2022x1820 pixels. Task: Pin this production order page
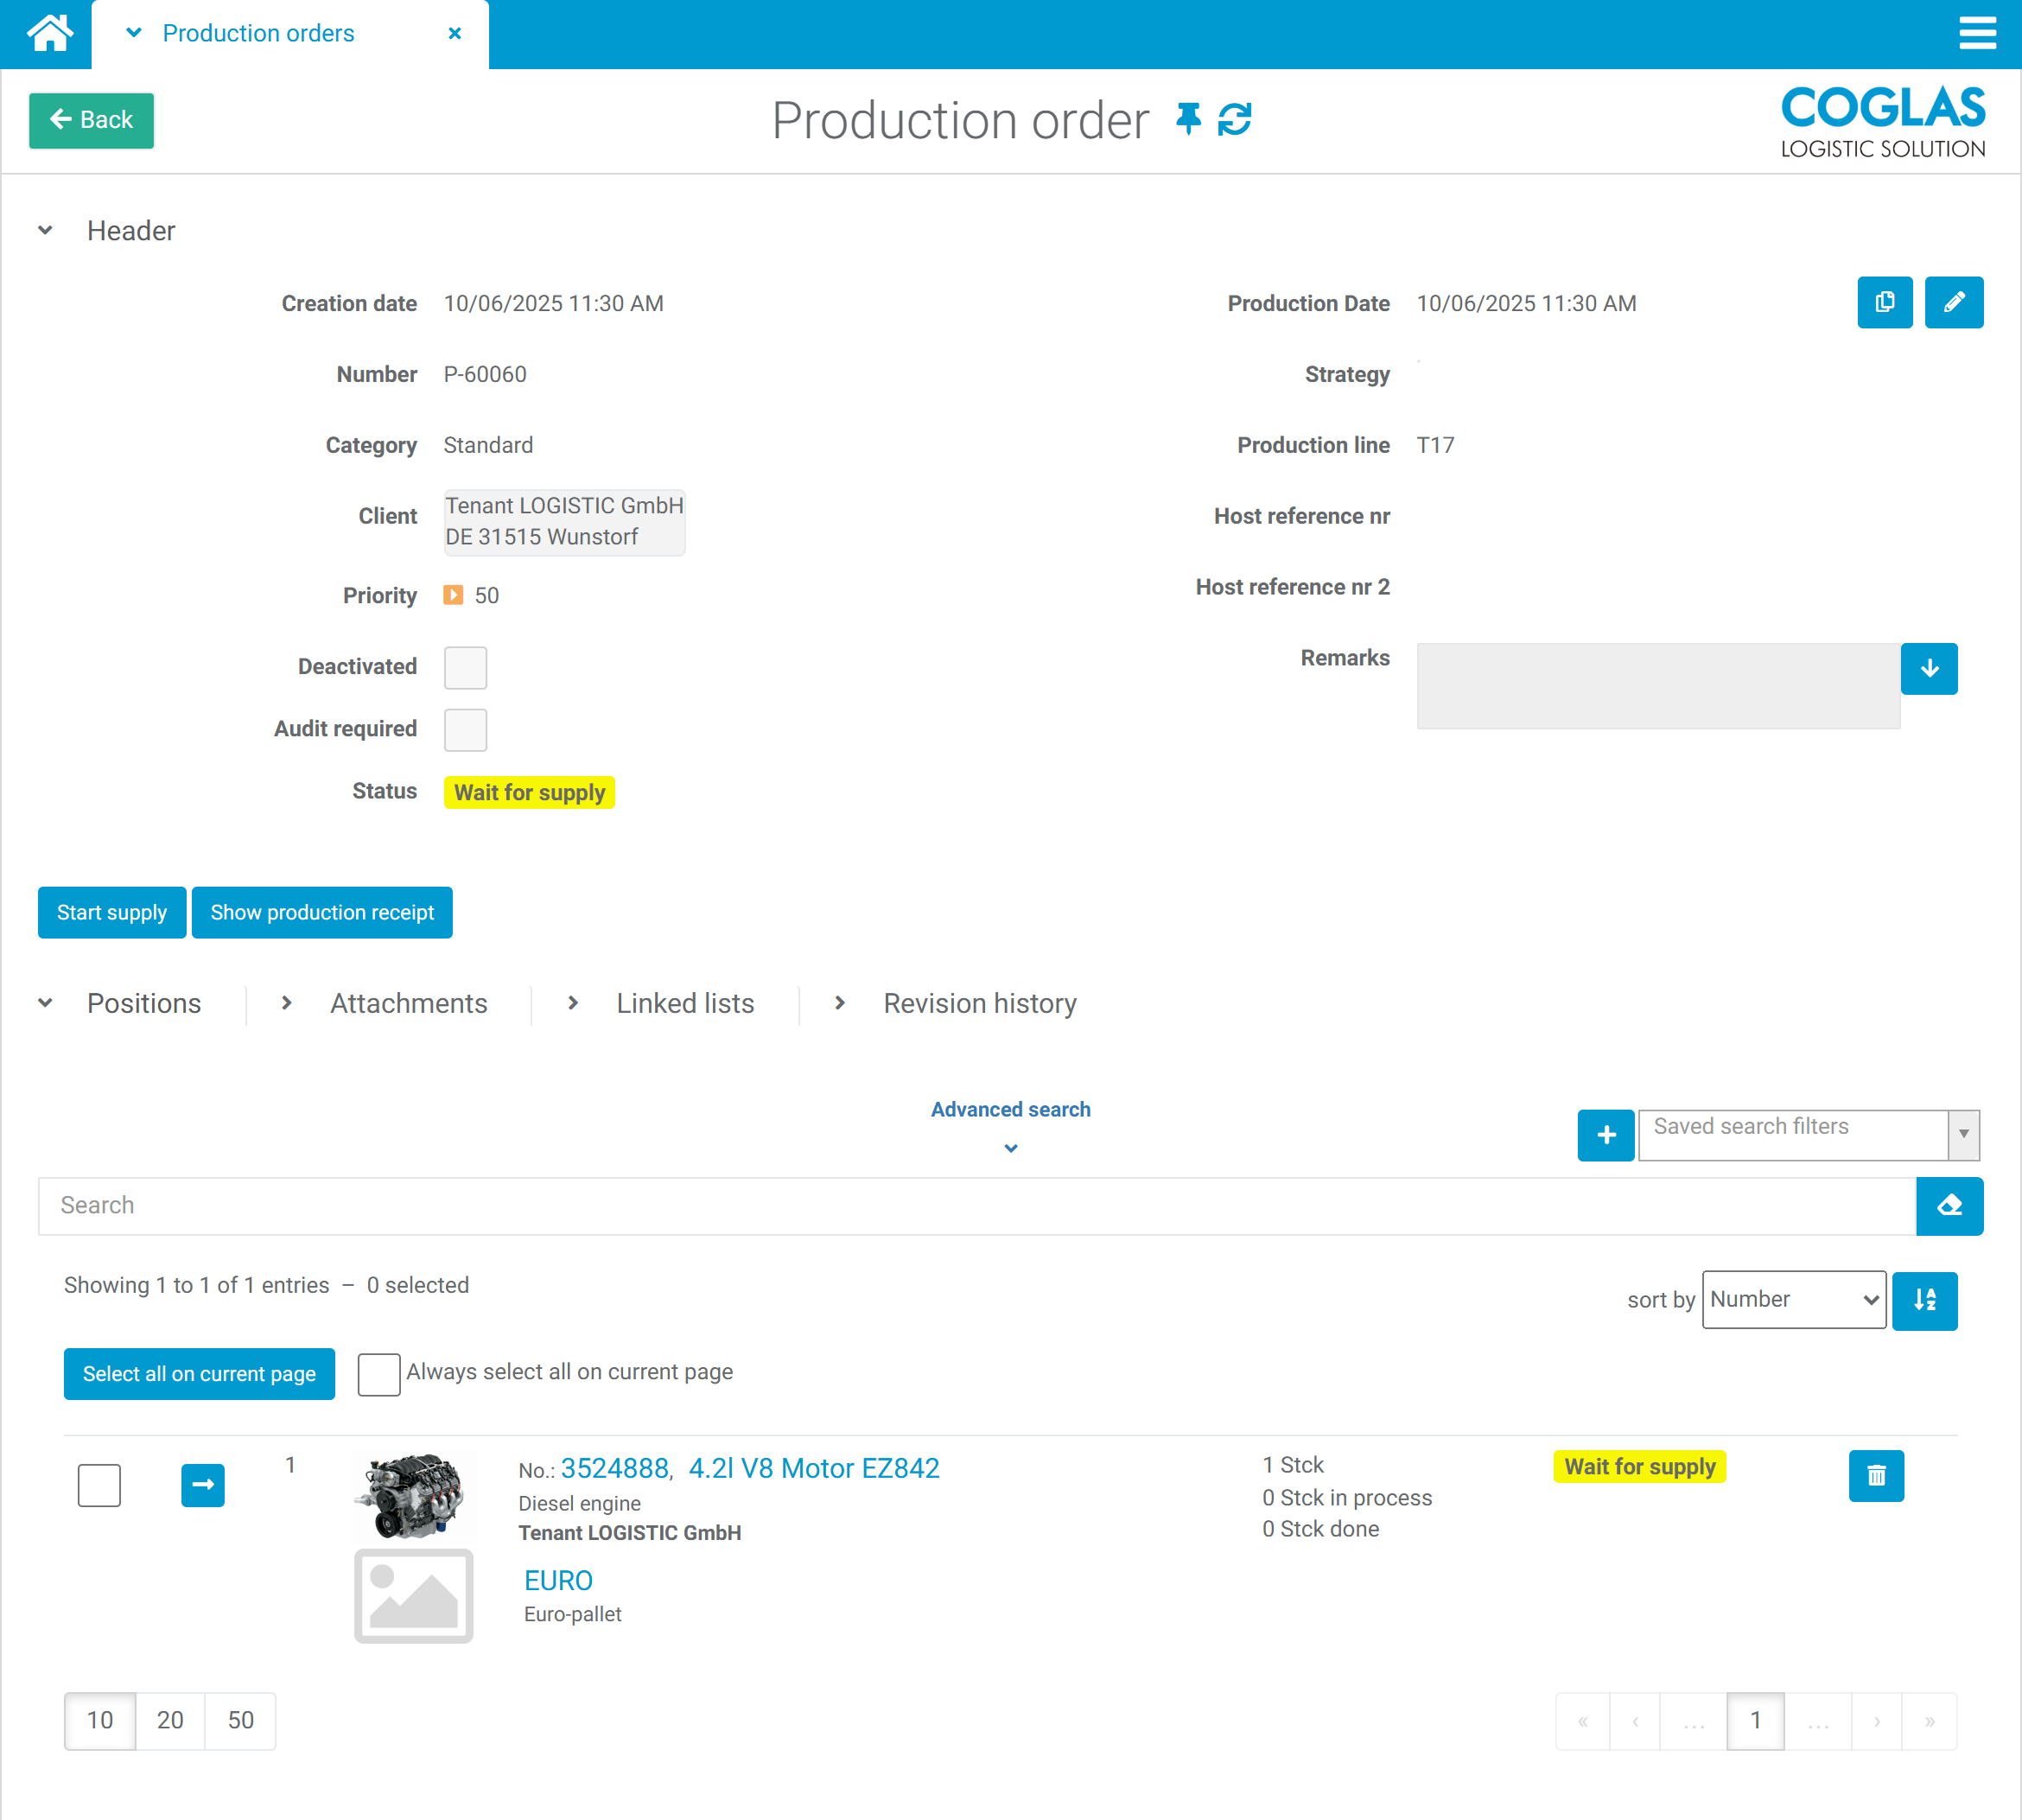click(1188, 119)
